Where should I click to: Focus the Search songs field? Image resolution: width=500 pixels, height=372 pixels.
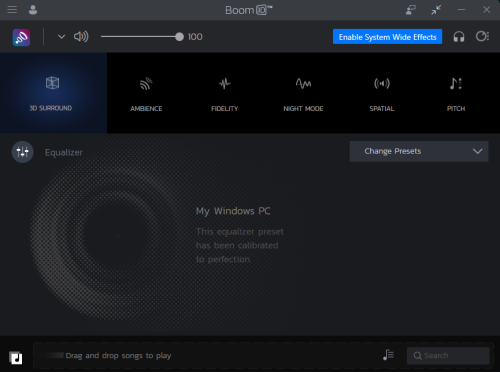tap(448, 356)
